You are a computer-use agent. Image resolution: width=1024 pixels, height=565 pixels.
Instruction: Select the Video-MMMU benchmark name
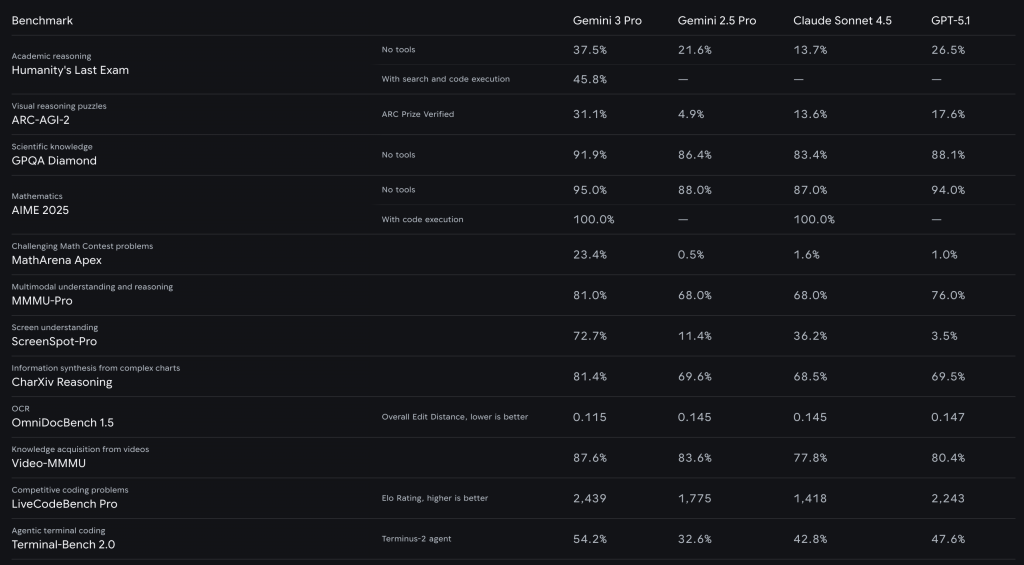coord(46,464)
